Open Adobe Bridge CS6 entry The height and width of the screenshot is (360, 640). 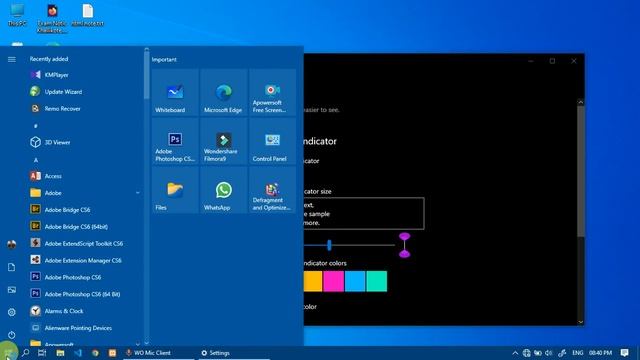pyautogui.click(x=84, y=210)
